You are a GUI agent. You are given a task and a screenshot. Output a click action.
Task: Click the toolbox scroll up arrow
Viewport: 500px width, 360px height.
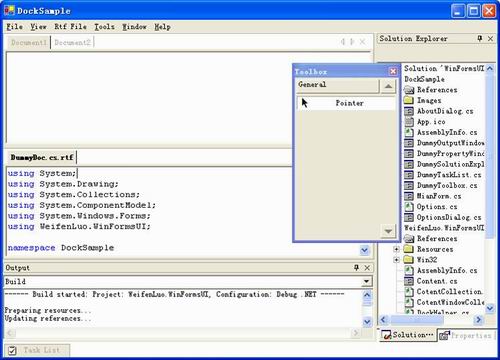pos(388,86)
